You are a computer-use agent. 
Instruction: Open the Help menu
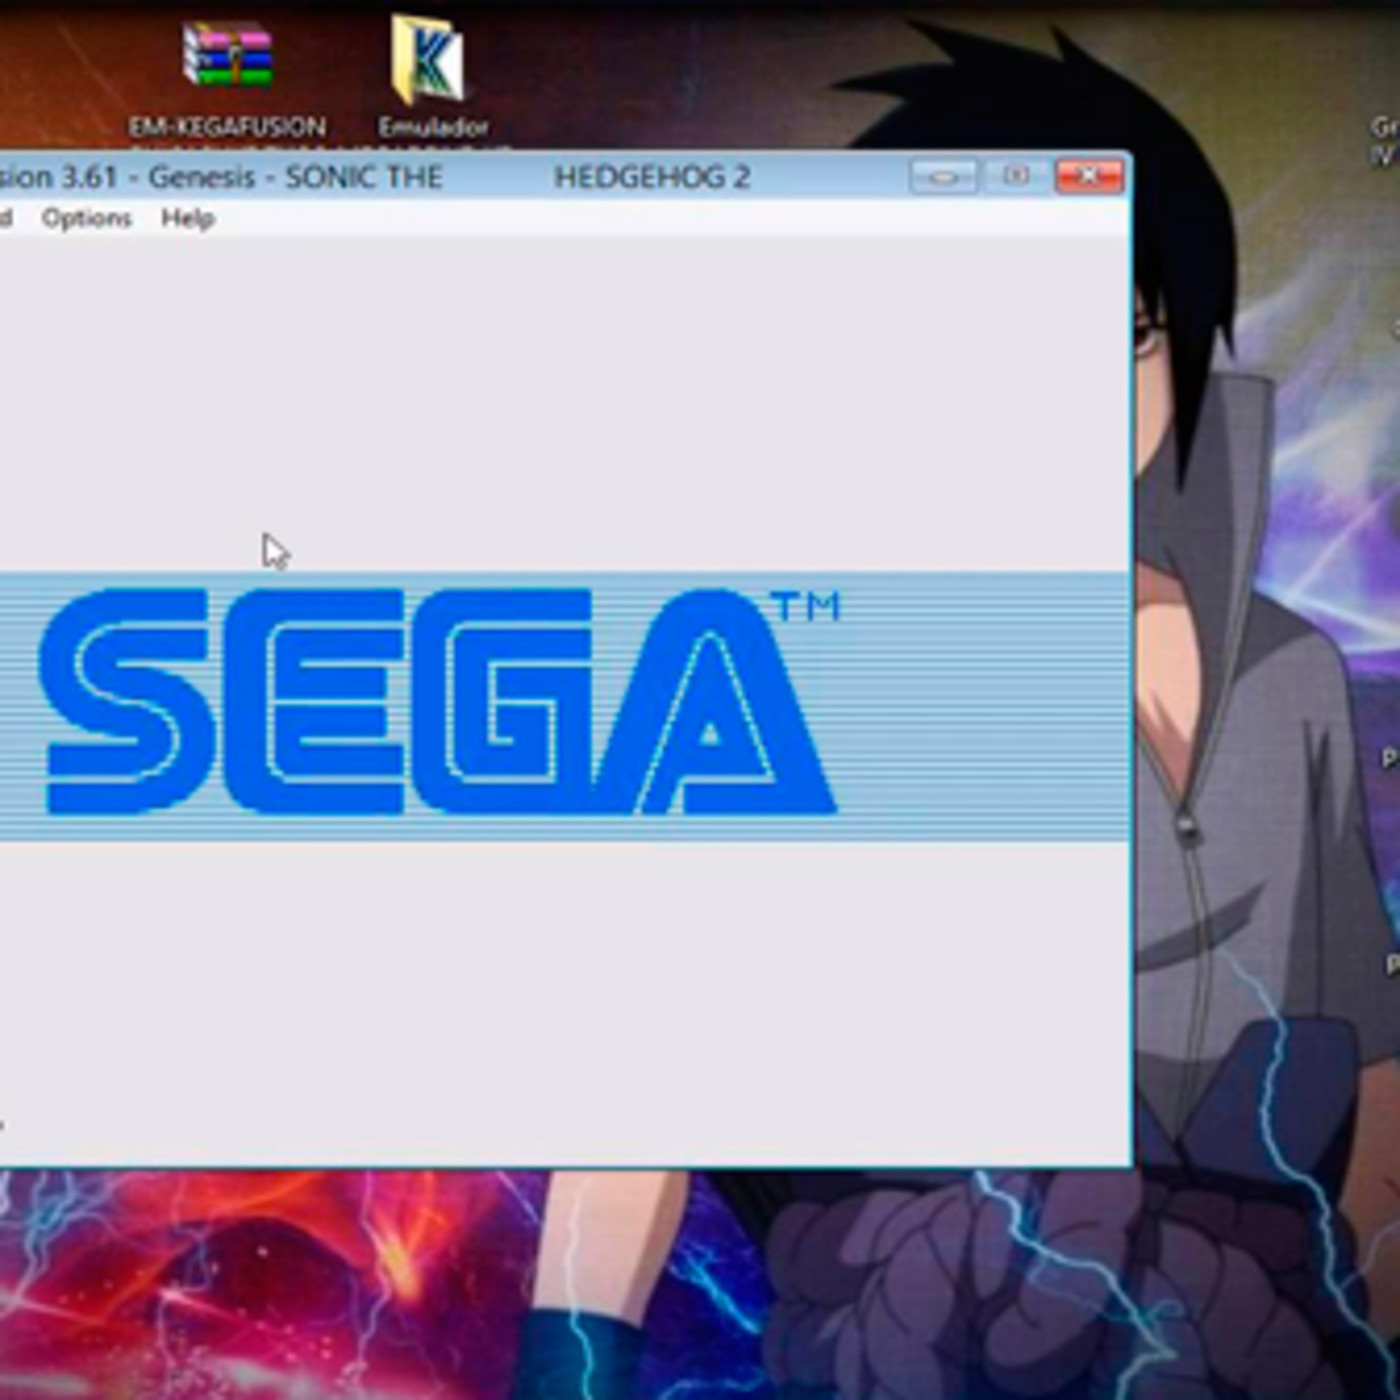[x=188, y=218]
